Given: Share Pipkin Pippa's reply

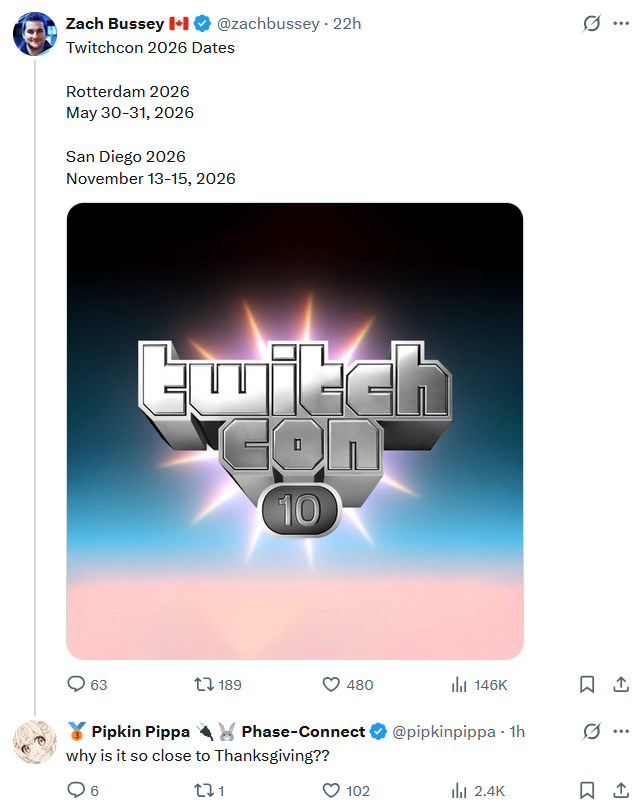Looking at the screenshot, I should coord(620,791).
